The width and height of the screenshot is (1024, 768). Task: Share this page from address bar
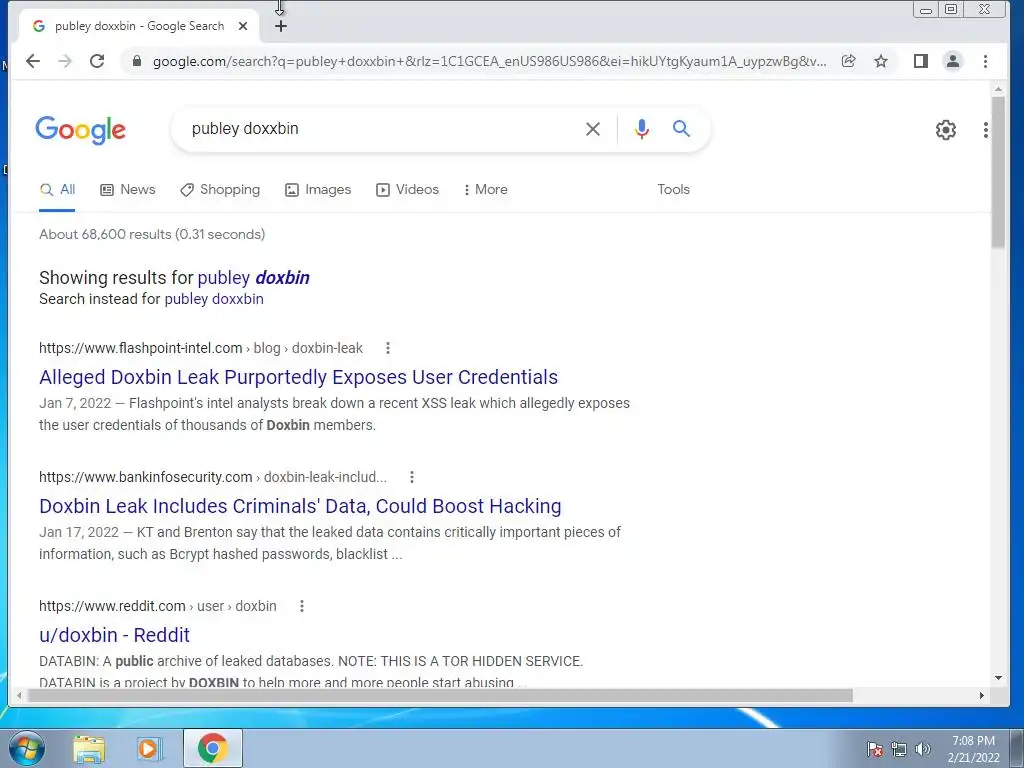(848, 61)
